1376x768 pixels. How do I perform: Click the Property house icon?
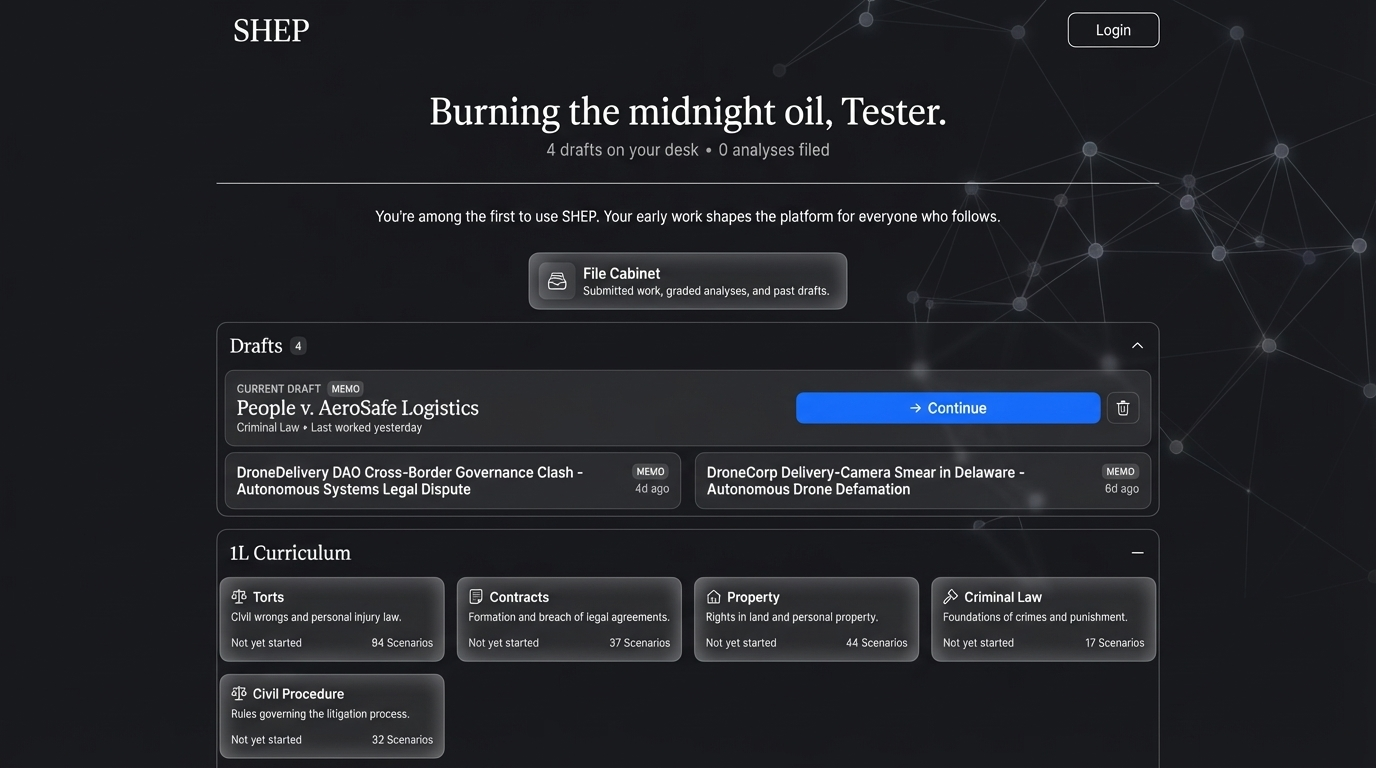pos(714,597)
